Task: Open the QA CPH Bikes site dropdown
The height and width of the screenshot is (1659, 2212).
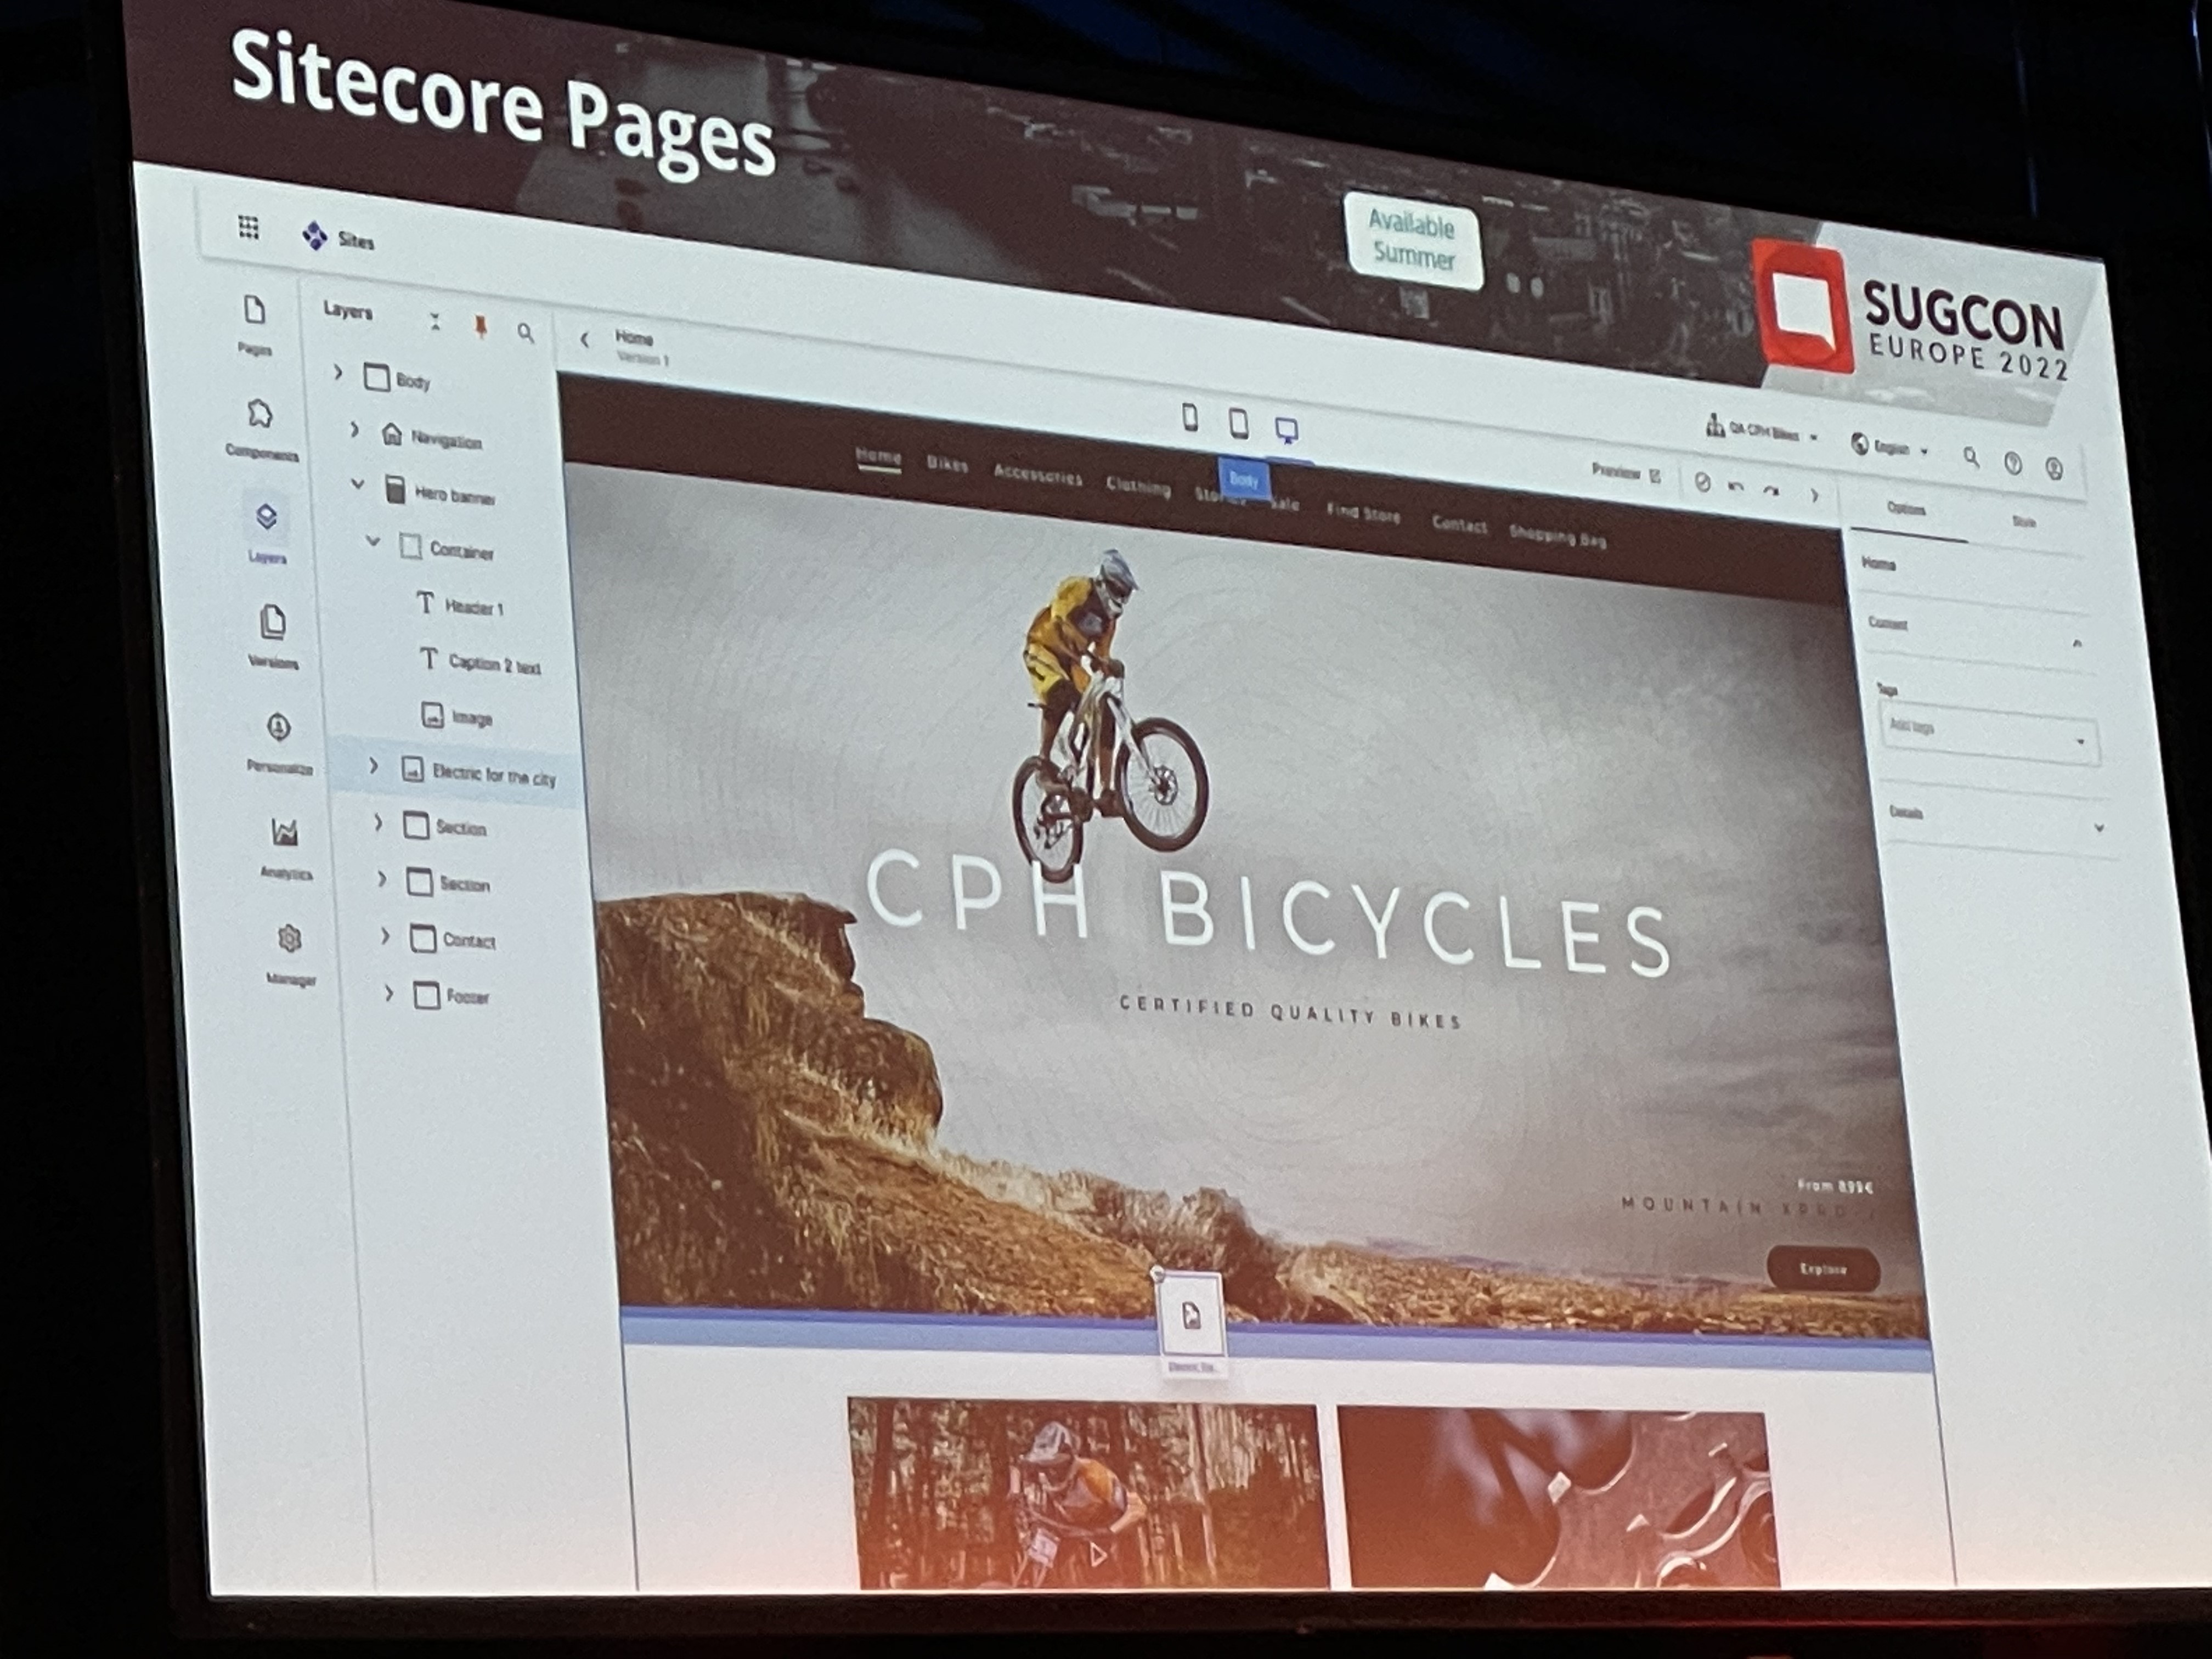Action: point(1761,431)
